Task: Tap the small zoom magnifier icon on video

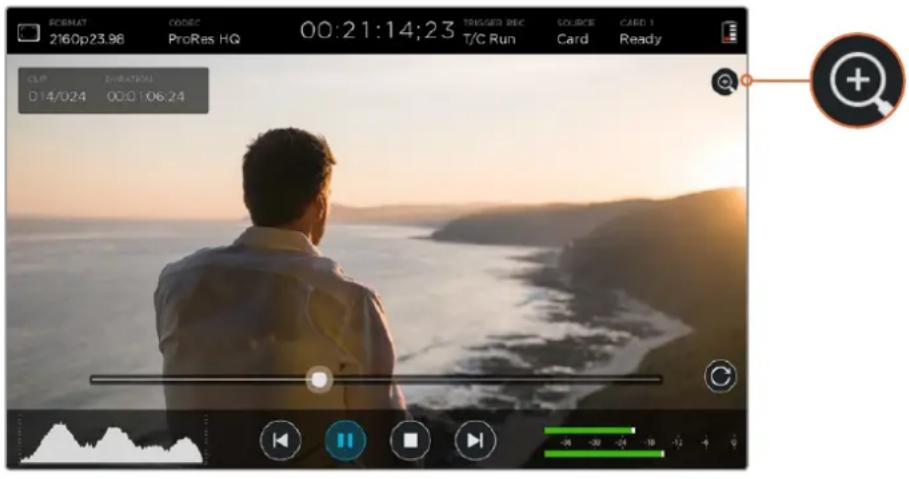Action: point(725,82)
